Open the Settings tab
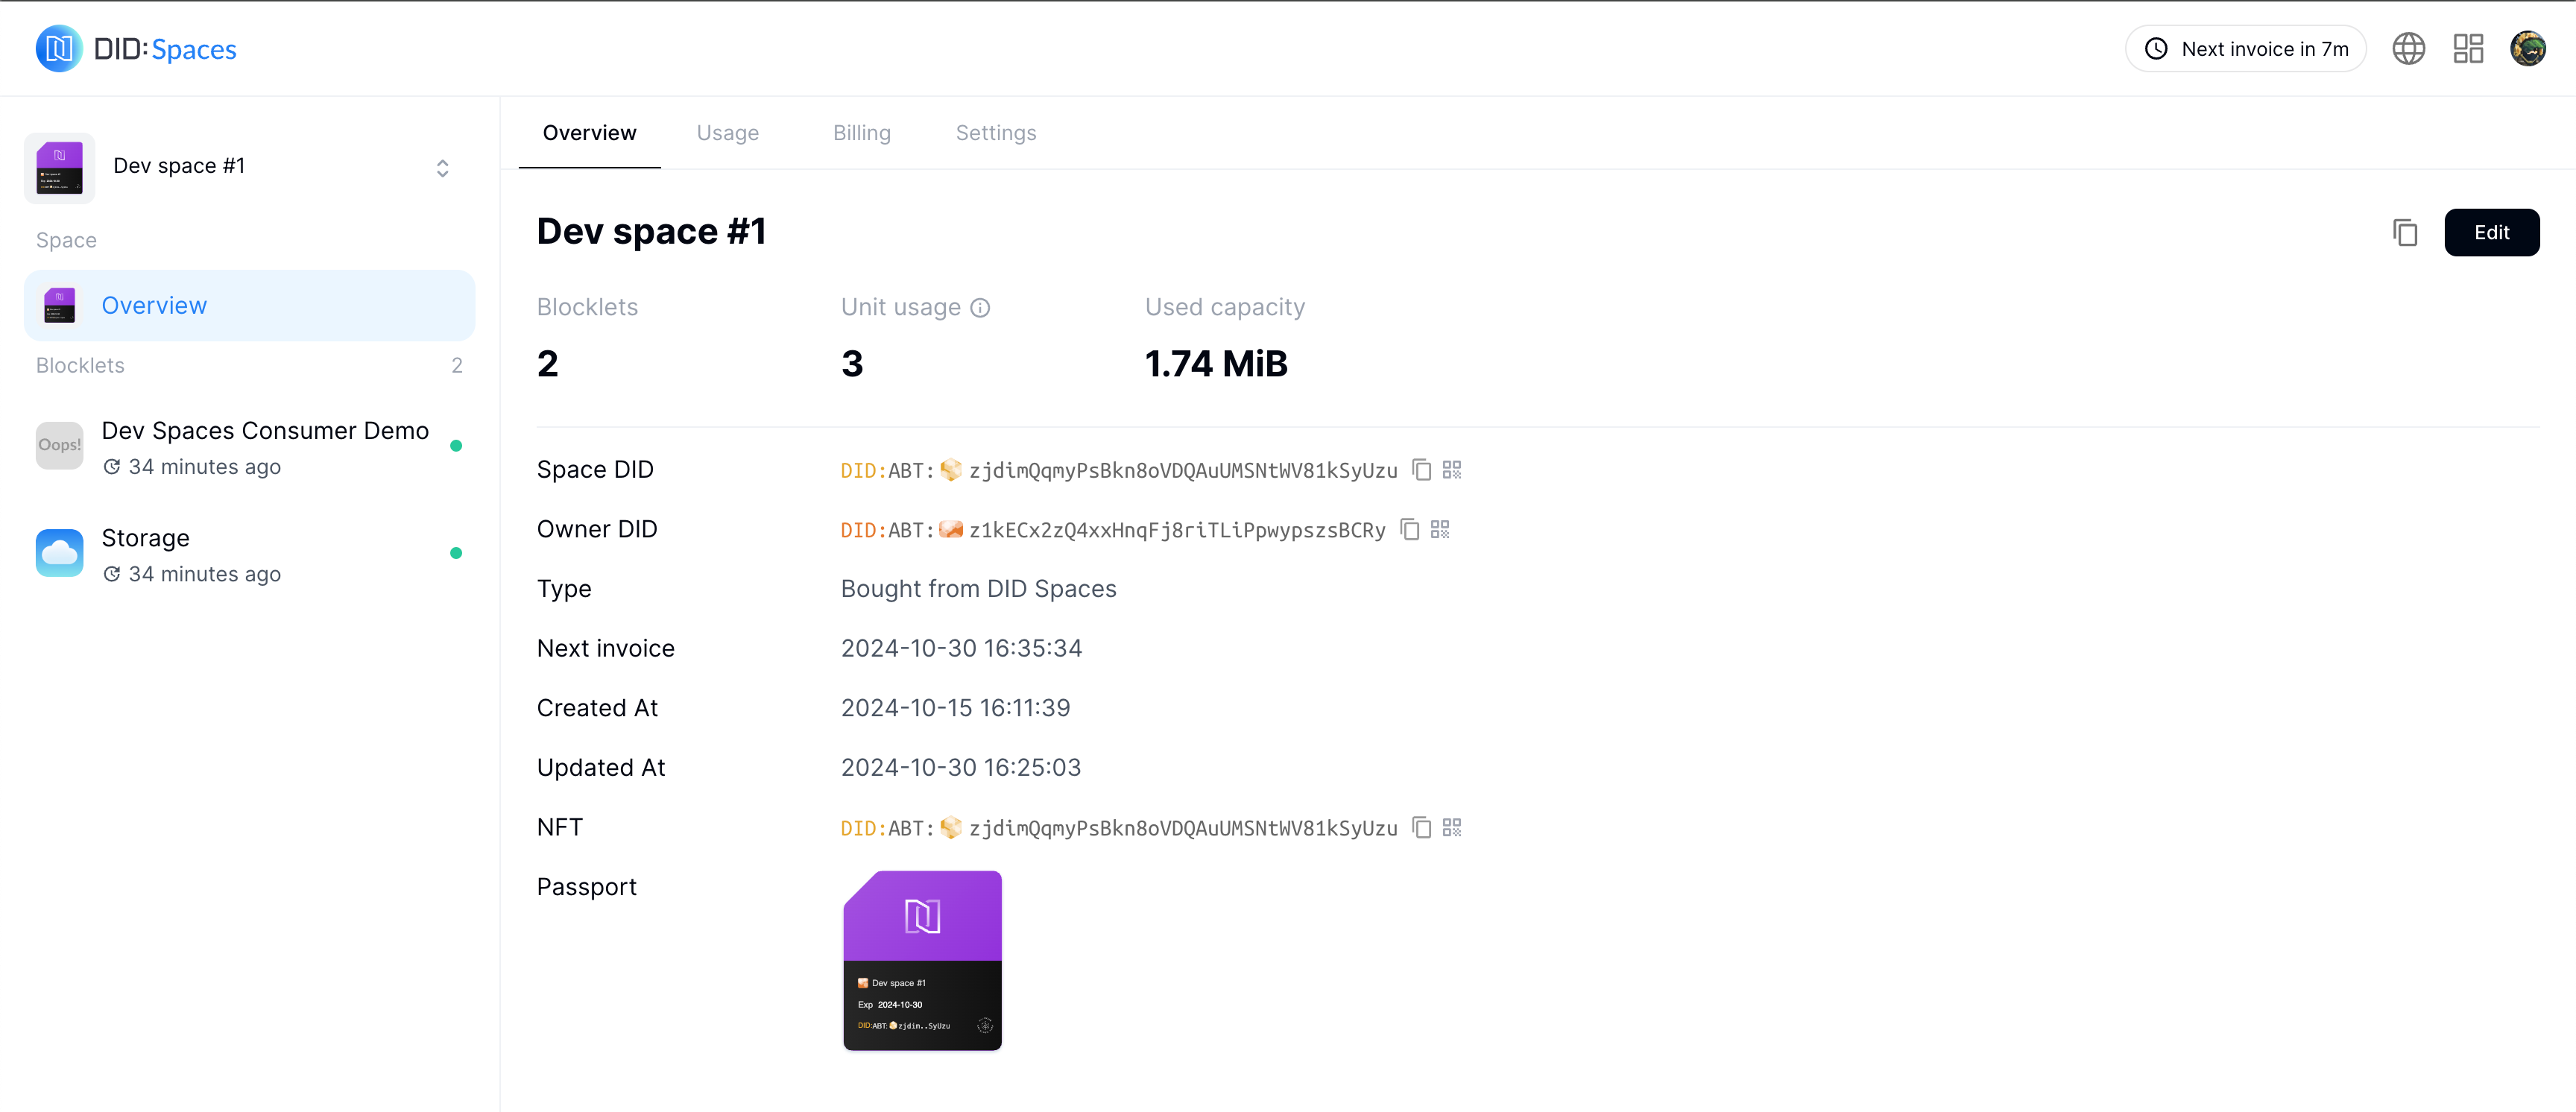The image size is (2576, 1112). pyautogui.click(x=995, y=133)
